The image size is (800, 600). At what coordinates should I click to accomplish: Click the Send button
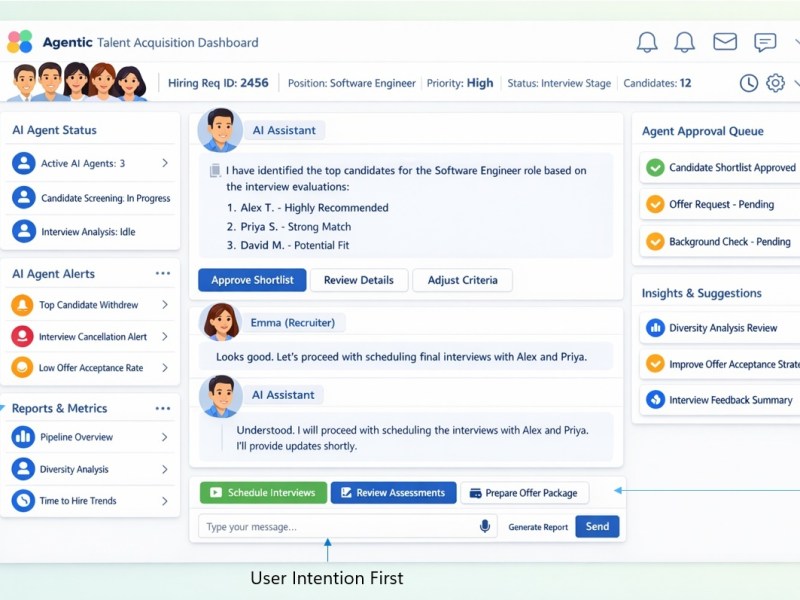click(597, 527)
